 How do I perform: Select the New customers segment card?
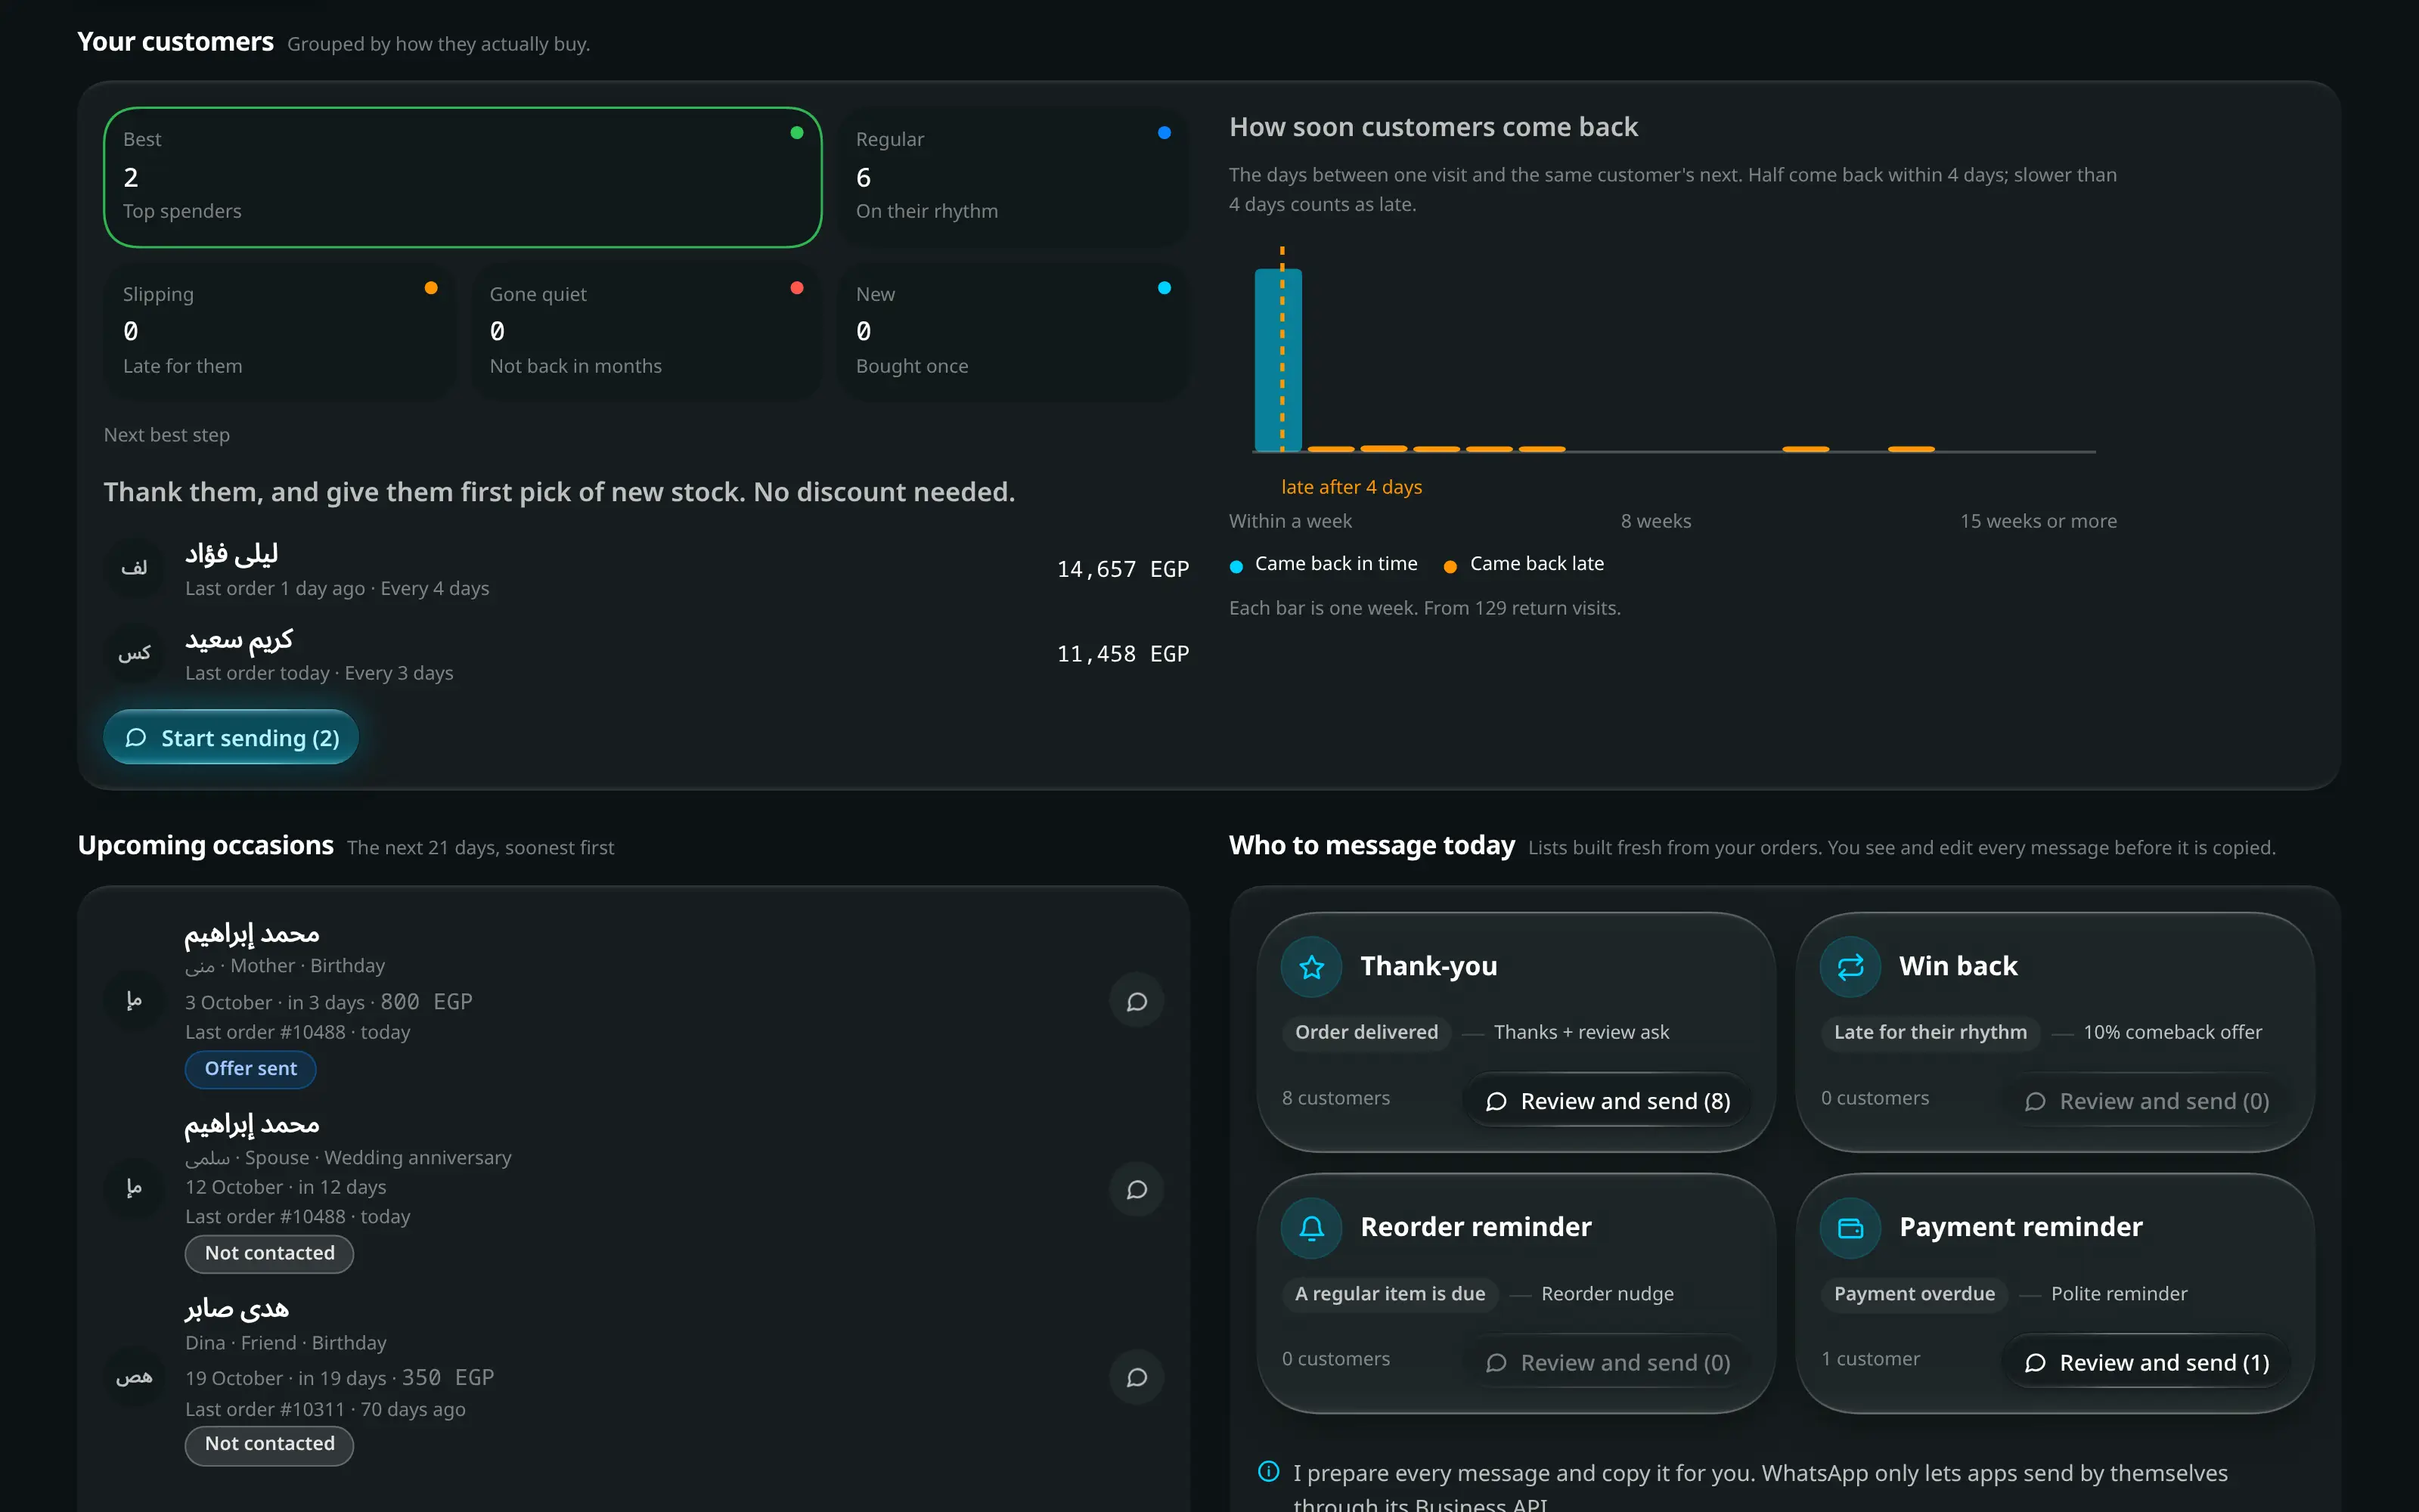(x=1013, y=332)
